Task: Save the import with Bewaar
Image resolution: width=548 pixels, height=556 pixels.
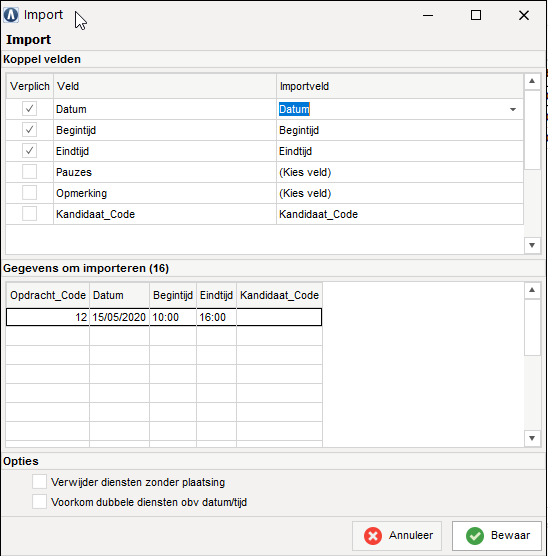Action: coord(497,535)
